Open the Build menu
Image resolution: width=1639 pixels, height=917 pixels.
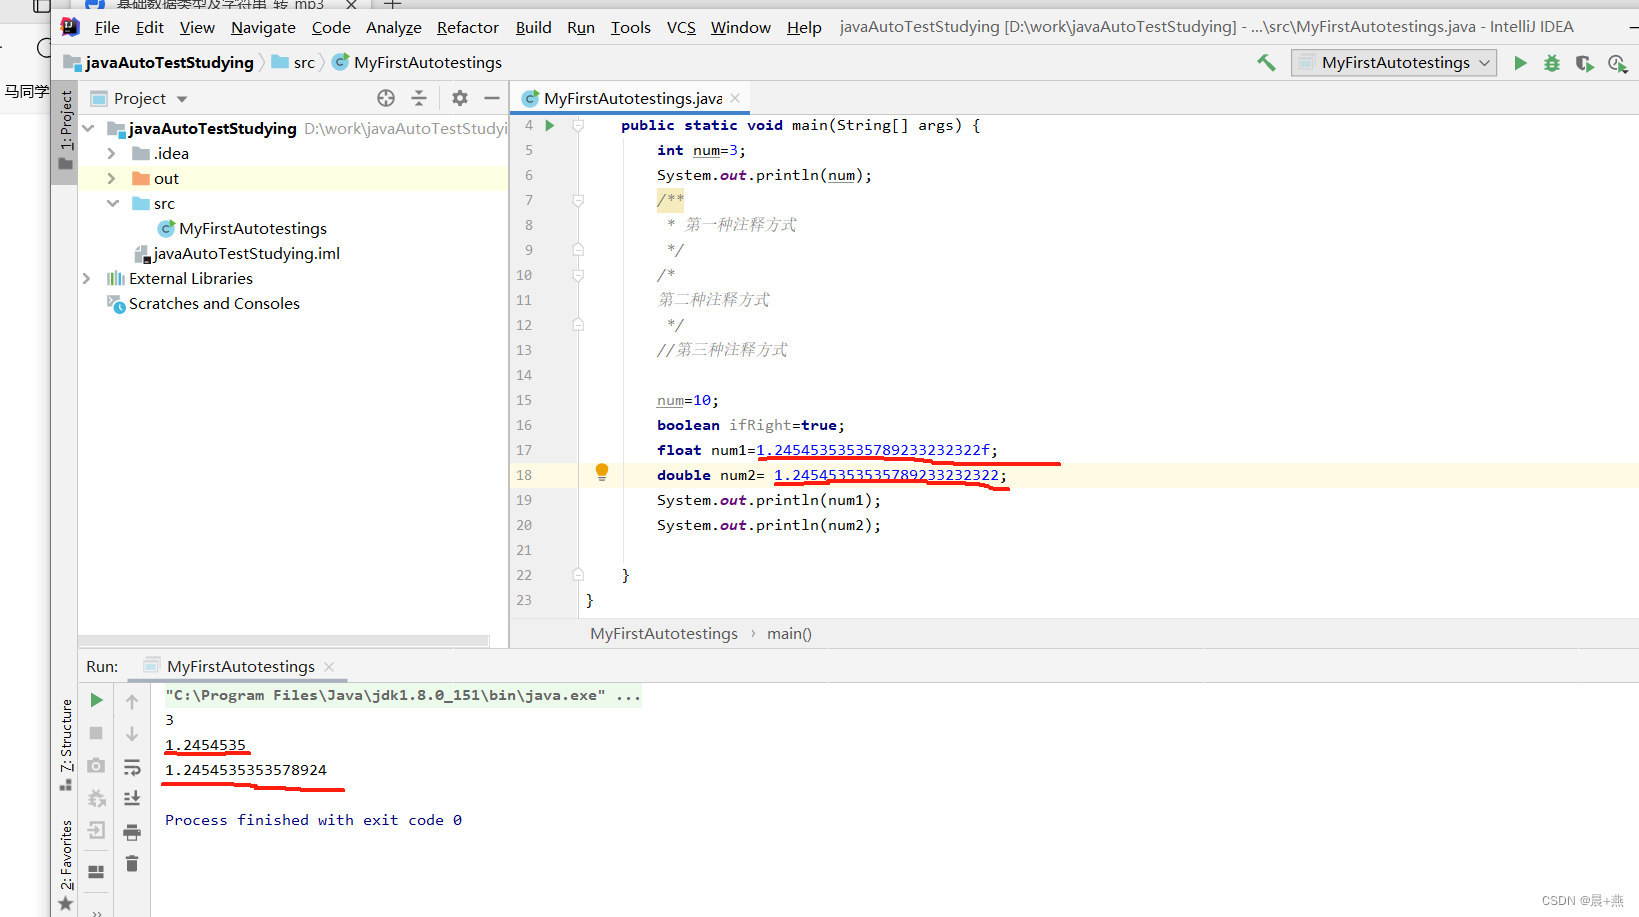533,28
